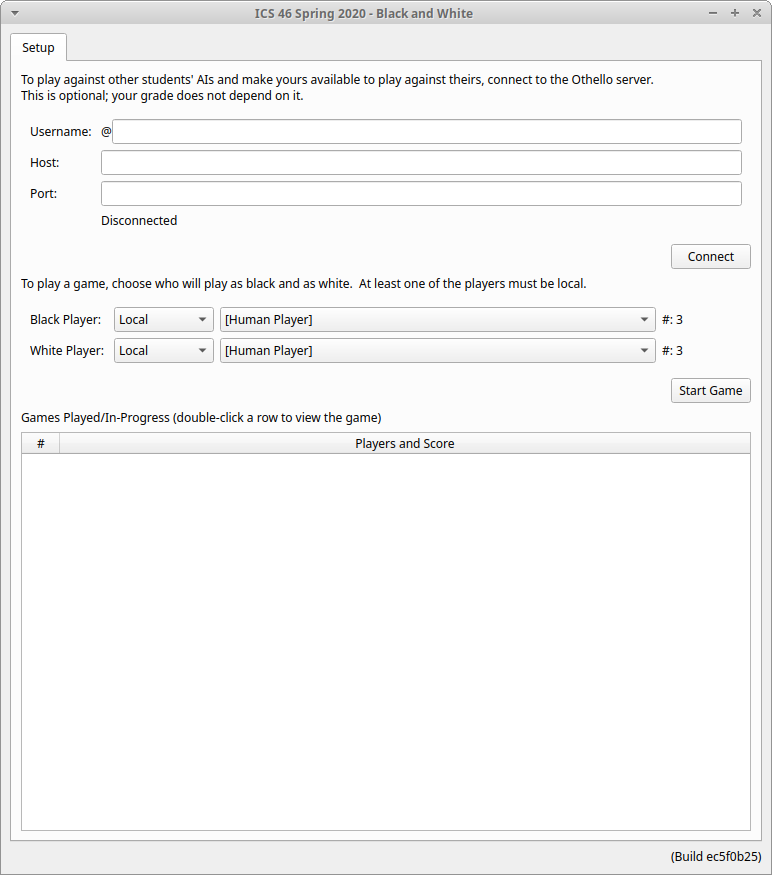Click the Username label
Viewport: 772px width, 875px height.
61,132
